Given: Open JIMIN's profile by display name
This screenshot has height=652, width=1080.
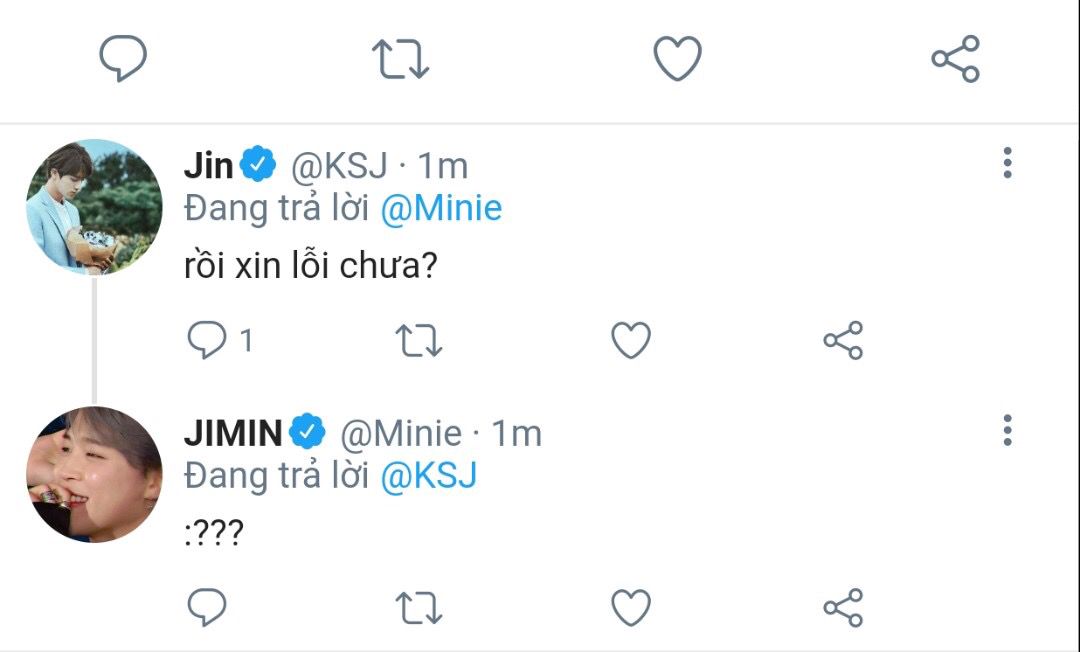Looking at the screenshot, I should pos(232,433).
